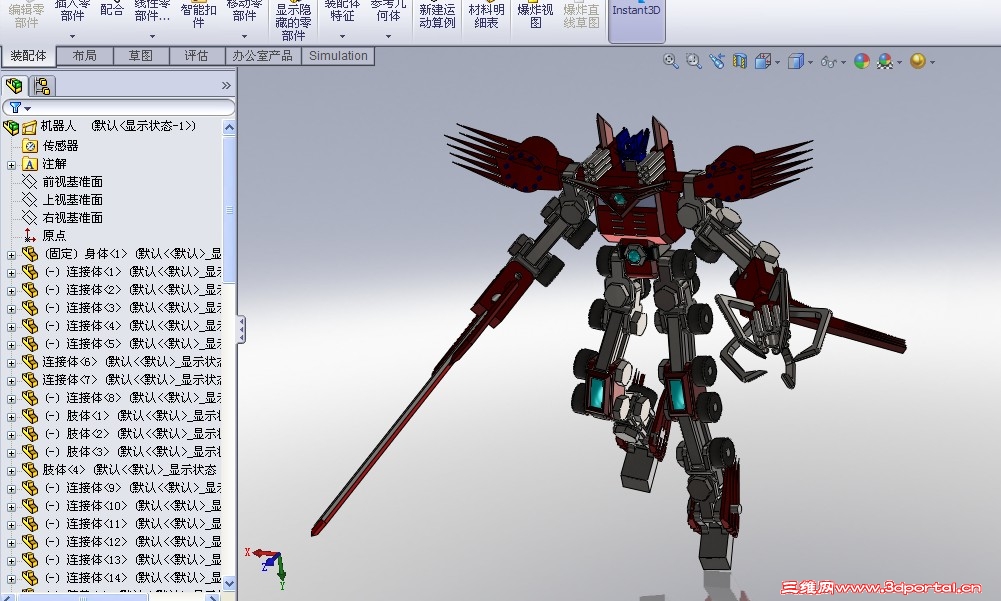This screenshot has height=601, width=1001.
Task: Click the Apply Scene icon
Action: 885,61
